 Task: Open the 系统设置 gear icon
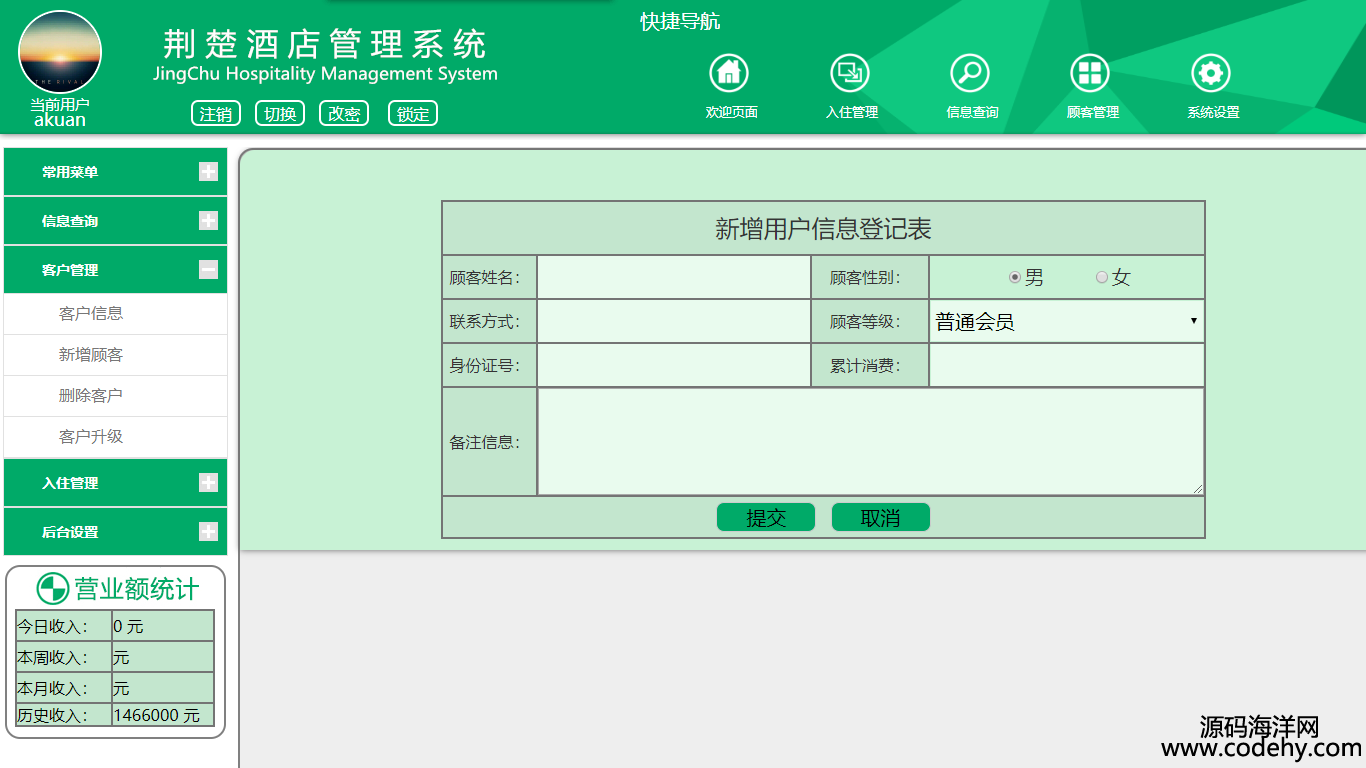(x=1211, y=73)
